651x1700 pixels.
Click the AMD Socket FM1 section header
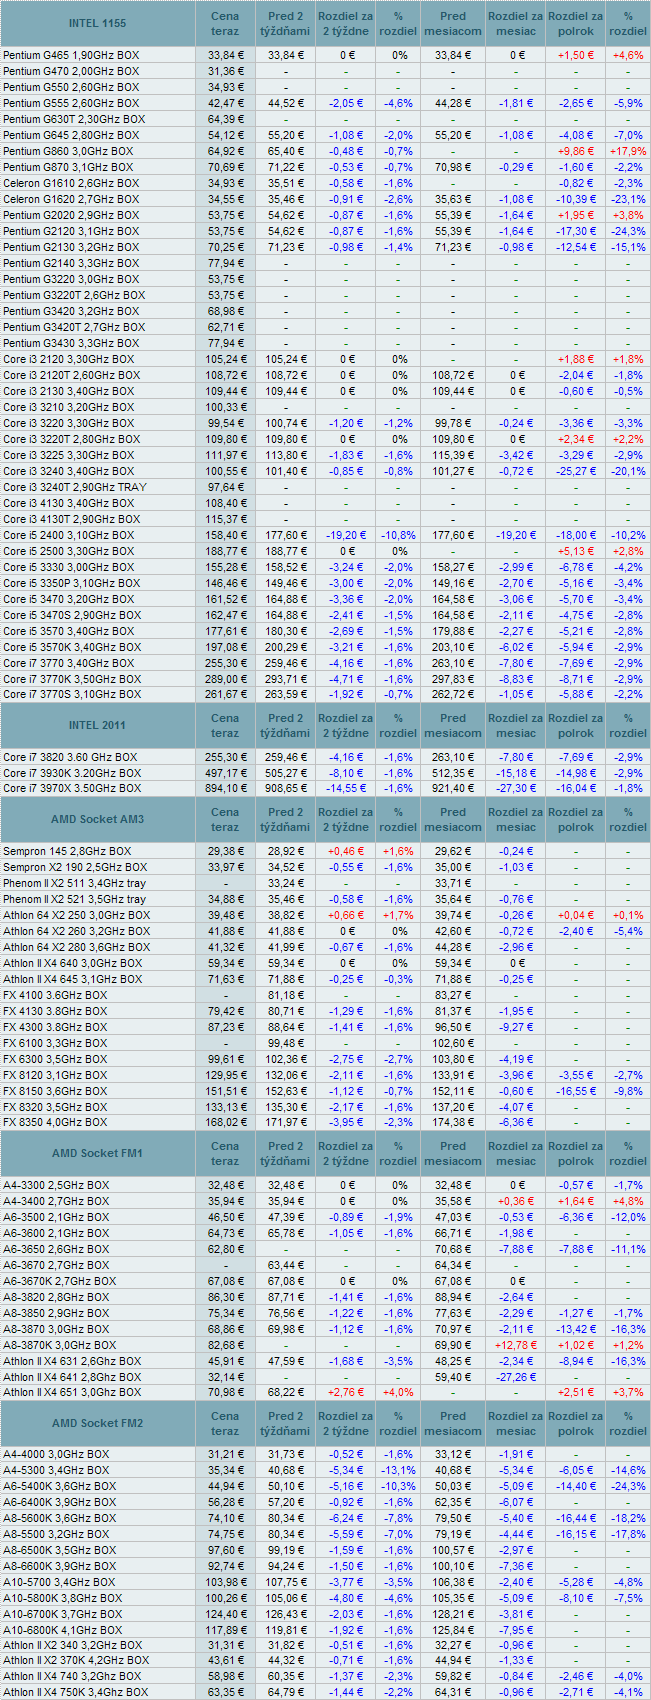coord(98,1153)
